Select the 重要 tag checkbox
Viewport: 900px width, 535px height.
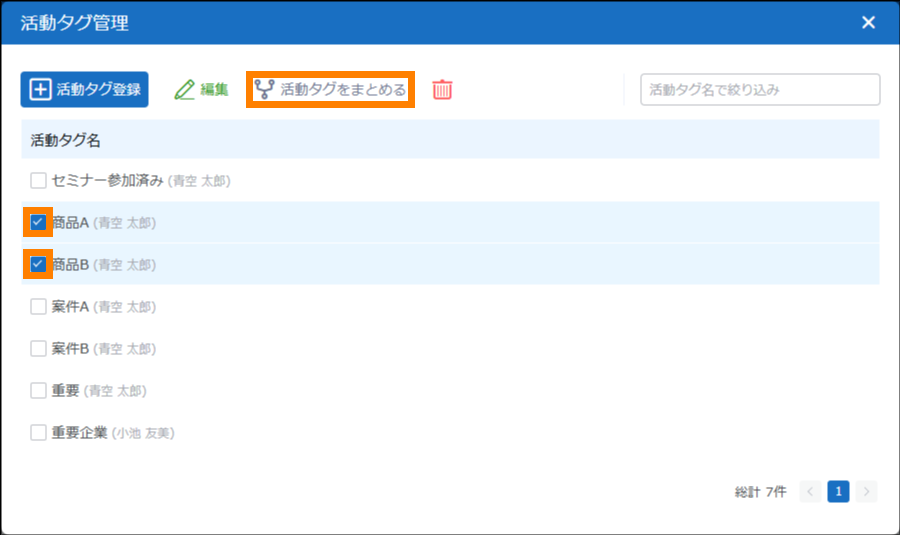(38, 390)
